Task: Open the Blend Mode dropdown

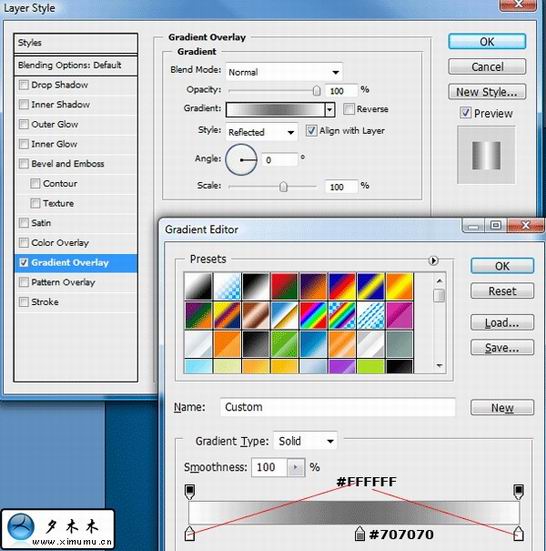Action: [284, 72]
